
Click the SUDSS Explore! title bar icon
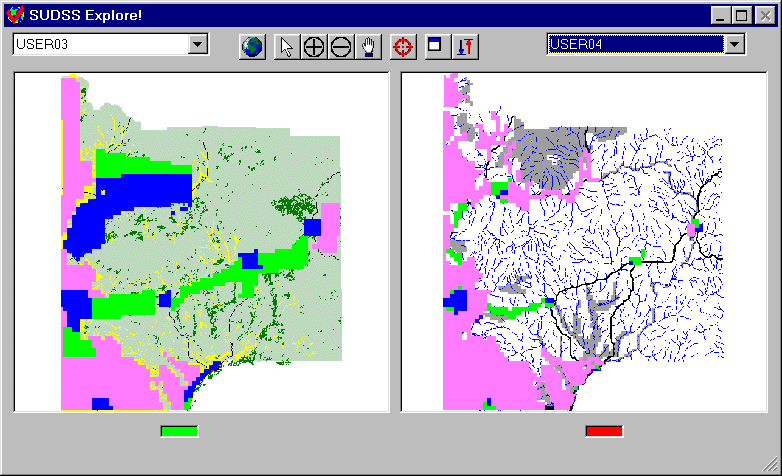(x=15, y=15)
